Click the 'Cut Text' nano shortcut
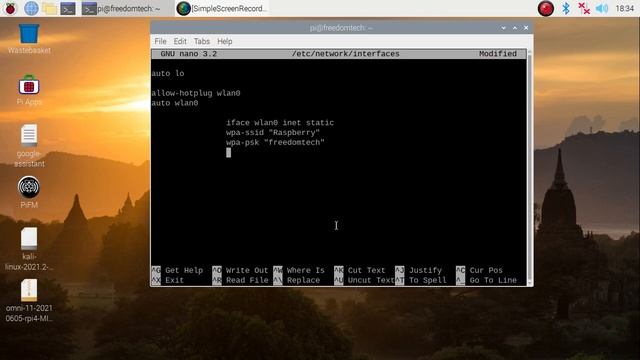640x360 pixels. point(360,270)
